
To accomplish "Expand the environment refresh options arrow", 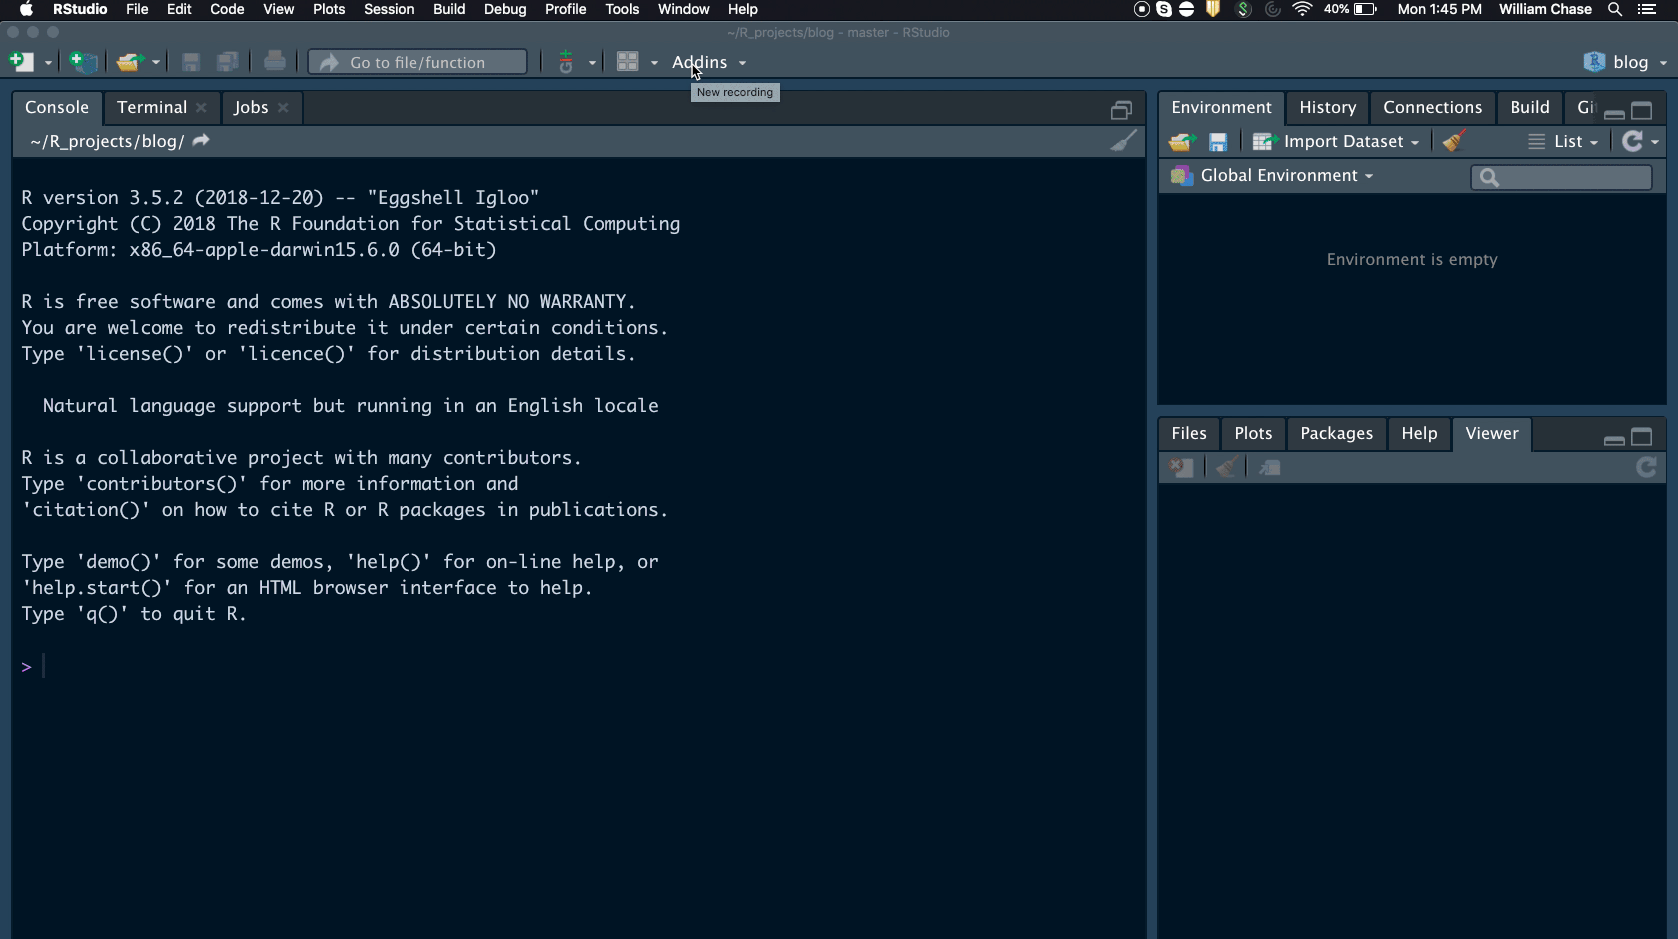I will pos(1655,142).
